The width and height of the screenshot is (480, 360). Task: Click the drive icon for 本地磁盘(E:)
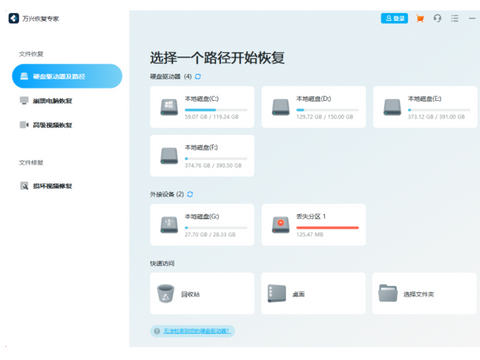point(392,107)
